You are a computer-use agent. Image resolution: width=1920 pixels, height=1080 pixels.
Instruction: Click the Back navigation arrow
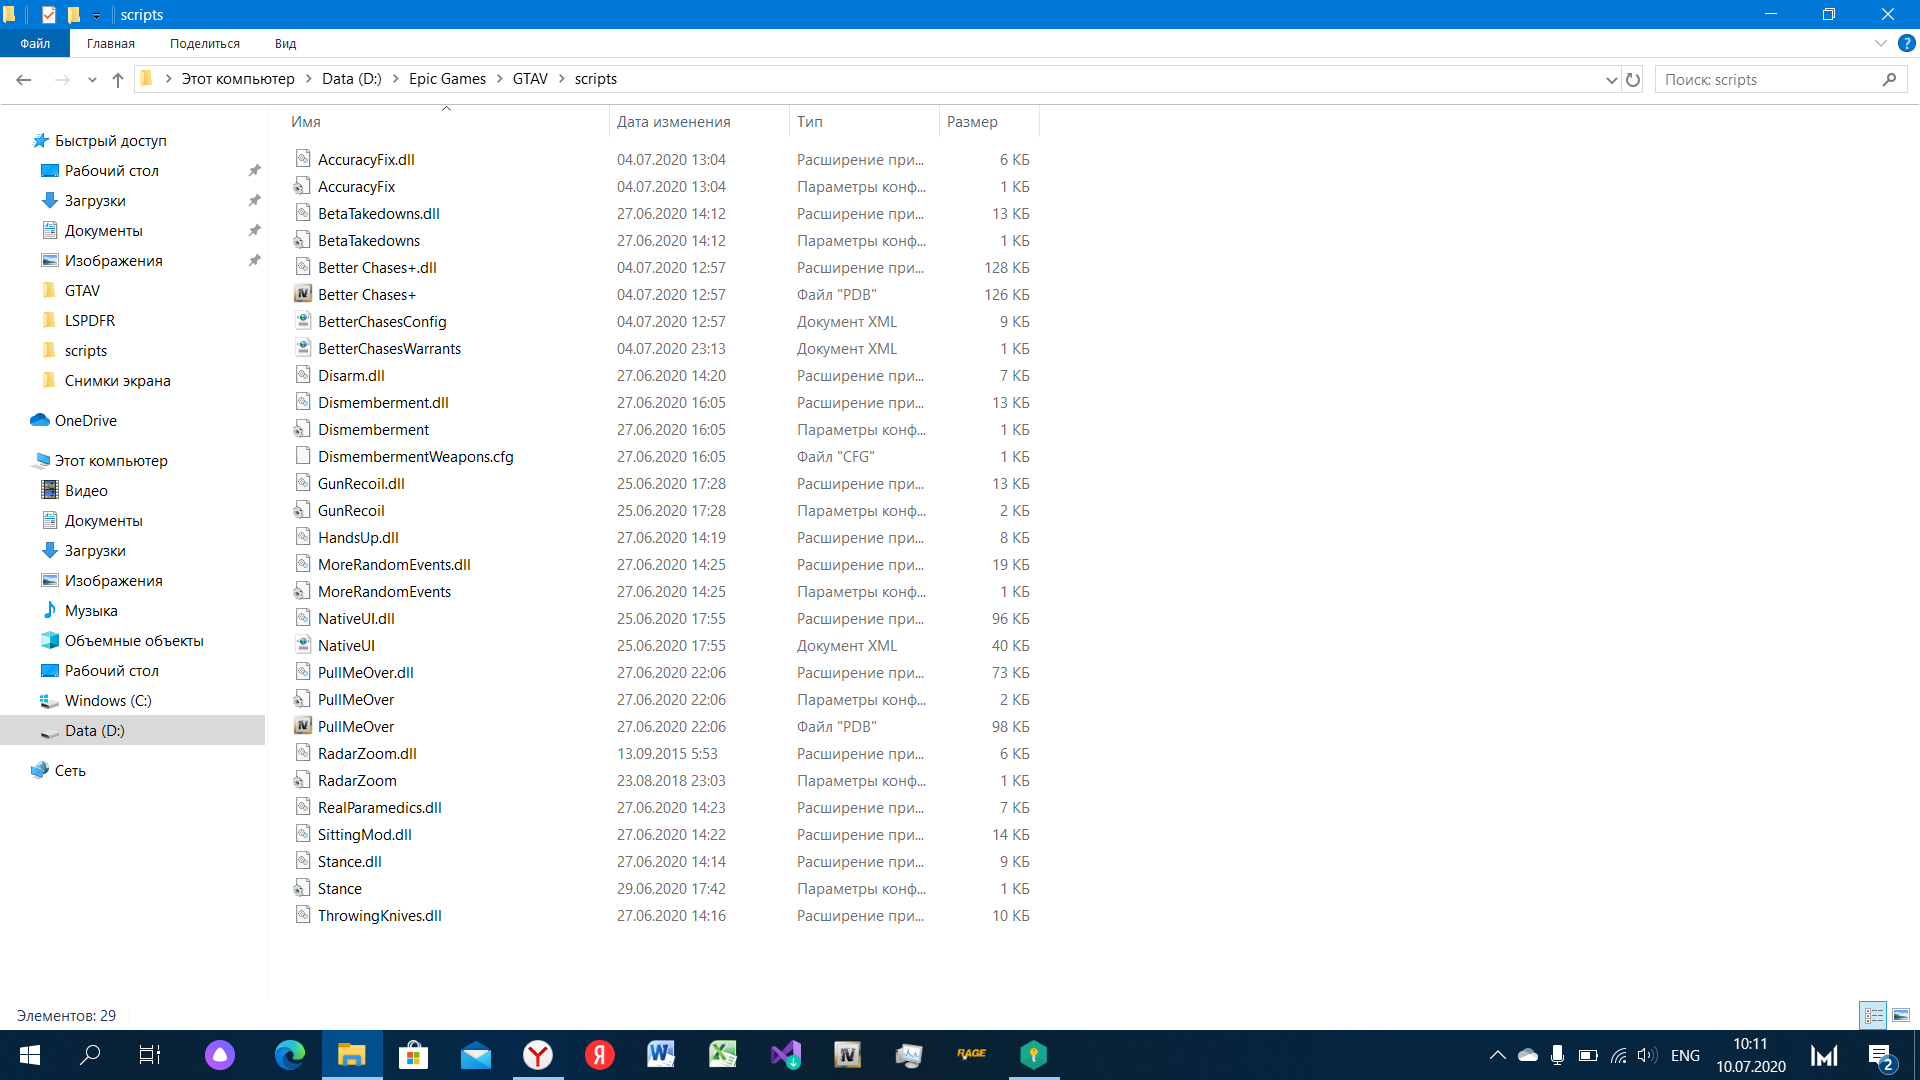click(24, 79)
